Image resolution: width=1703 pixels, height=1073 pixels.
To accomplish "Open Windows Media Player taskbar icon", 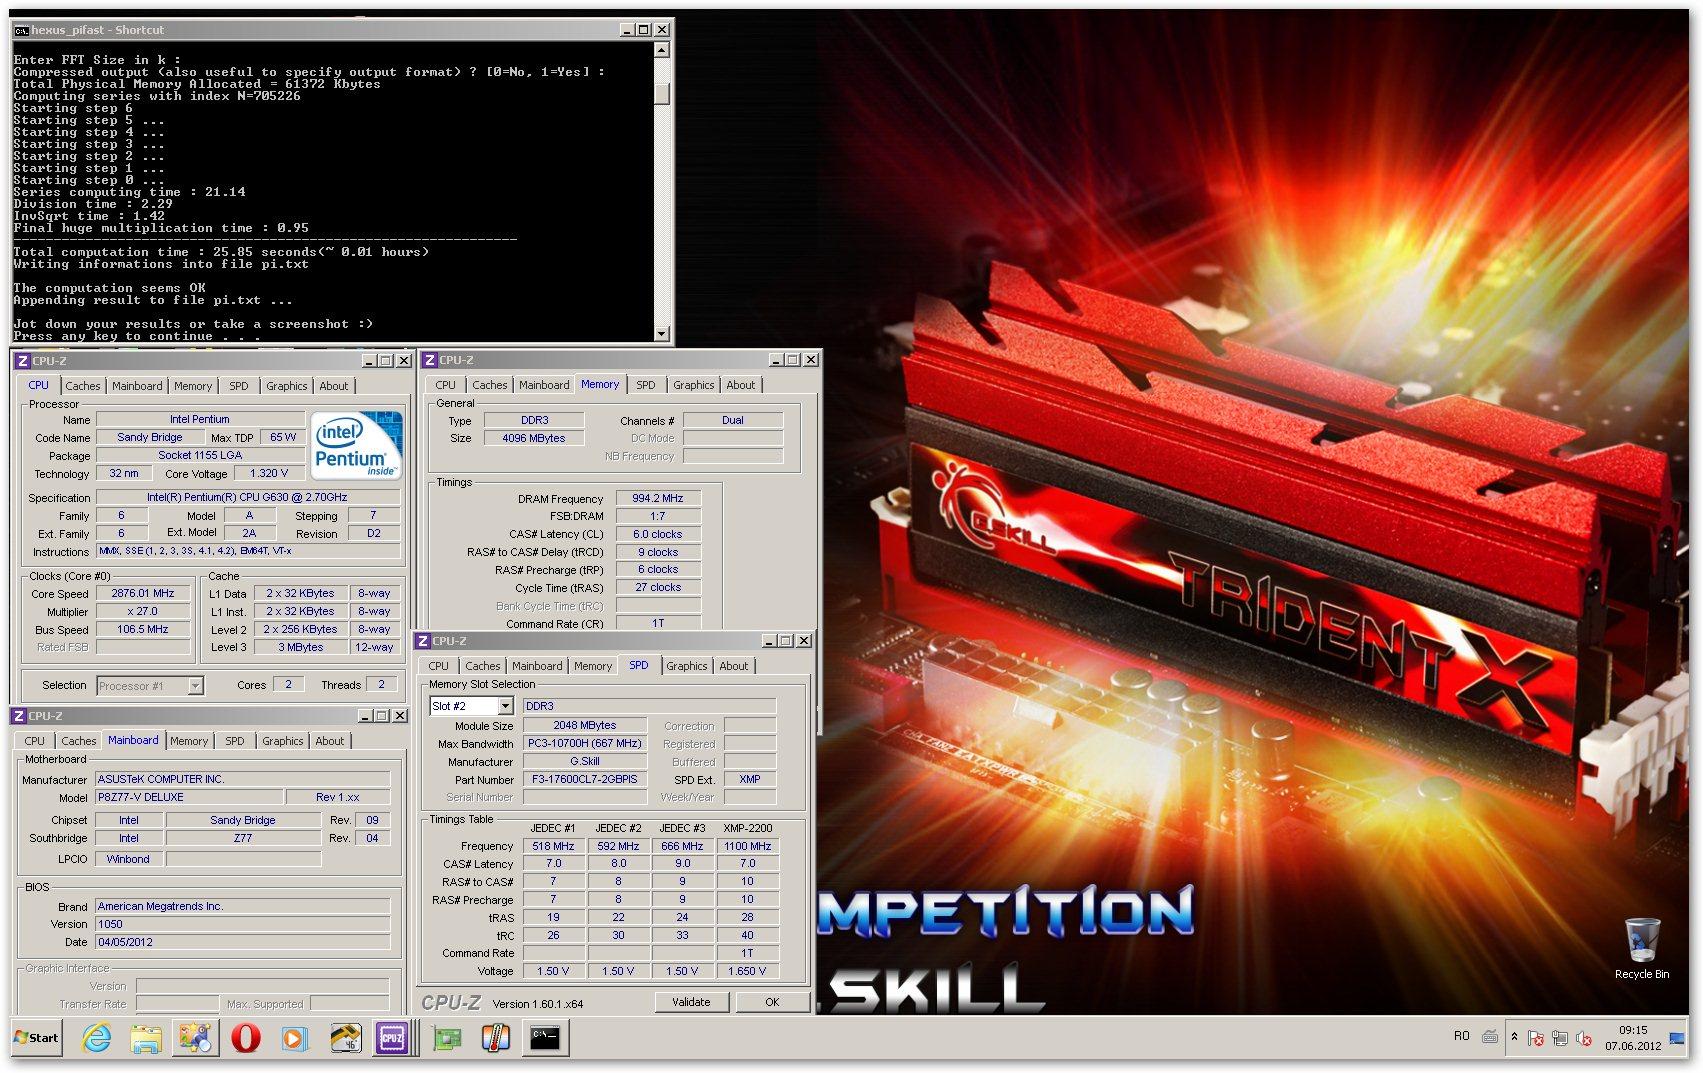I will tap(294, 1038).
